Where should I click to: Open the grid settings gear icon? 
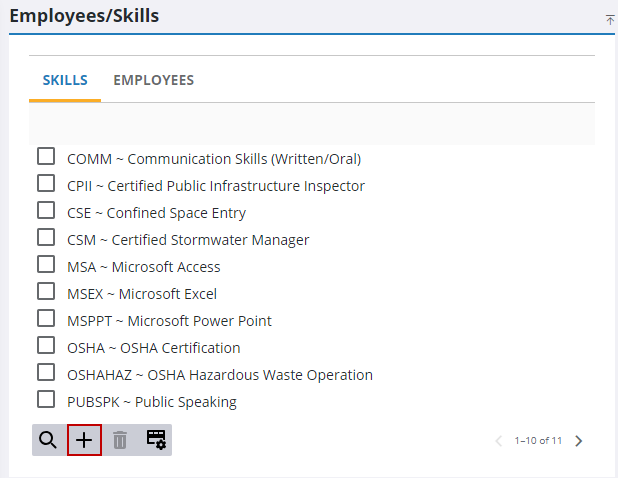(x=156, y=440)
